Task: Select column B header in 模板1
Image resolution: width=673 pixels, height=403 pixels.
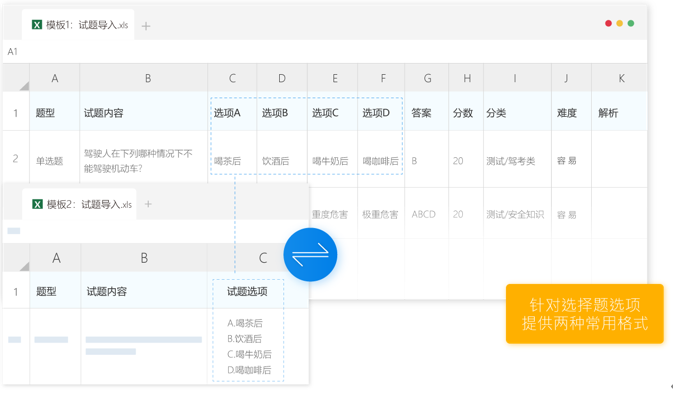Action: point(148,78)
